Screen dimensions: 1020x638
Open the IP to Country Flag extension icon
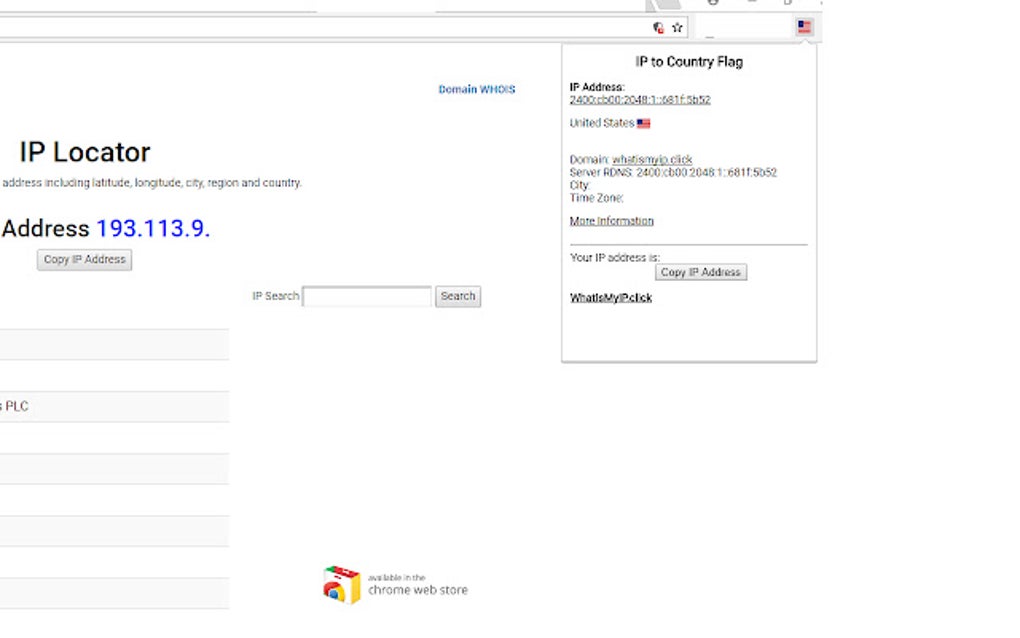[803, 27]
